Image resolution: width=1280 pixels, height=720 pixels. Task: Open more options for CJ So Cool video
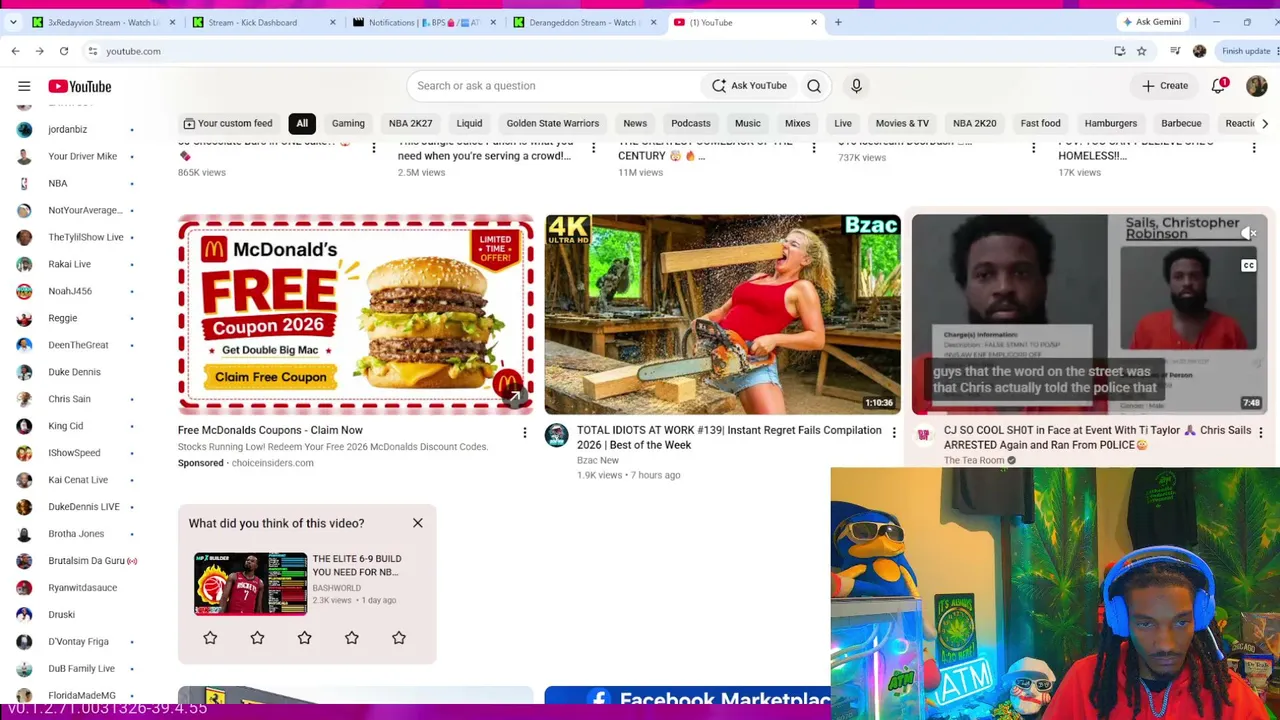click(1260, 433)
